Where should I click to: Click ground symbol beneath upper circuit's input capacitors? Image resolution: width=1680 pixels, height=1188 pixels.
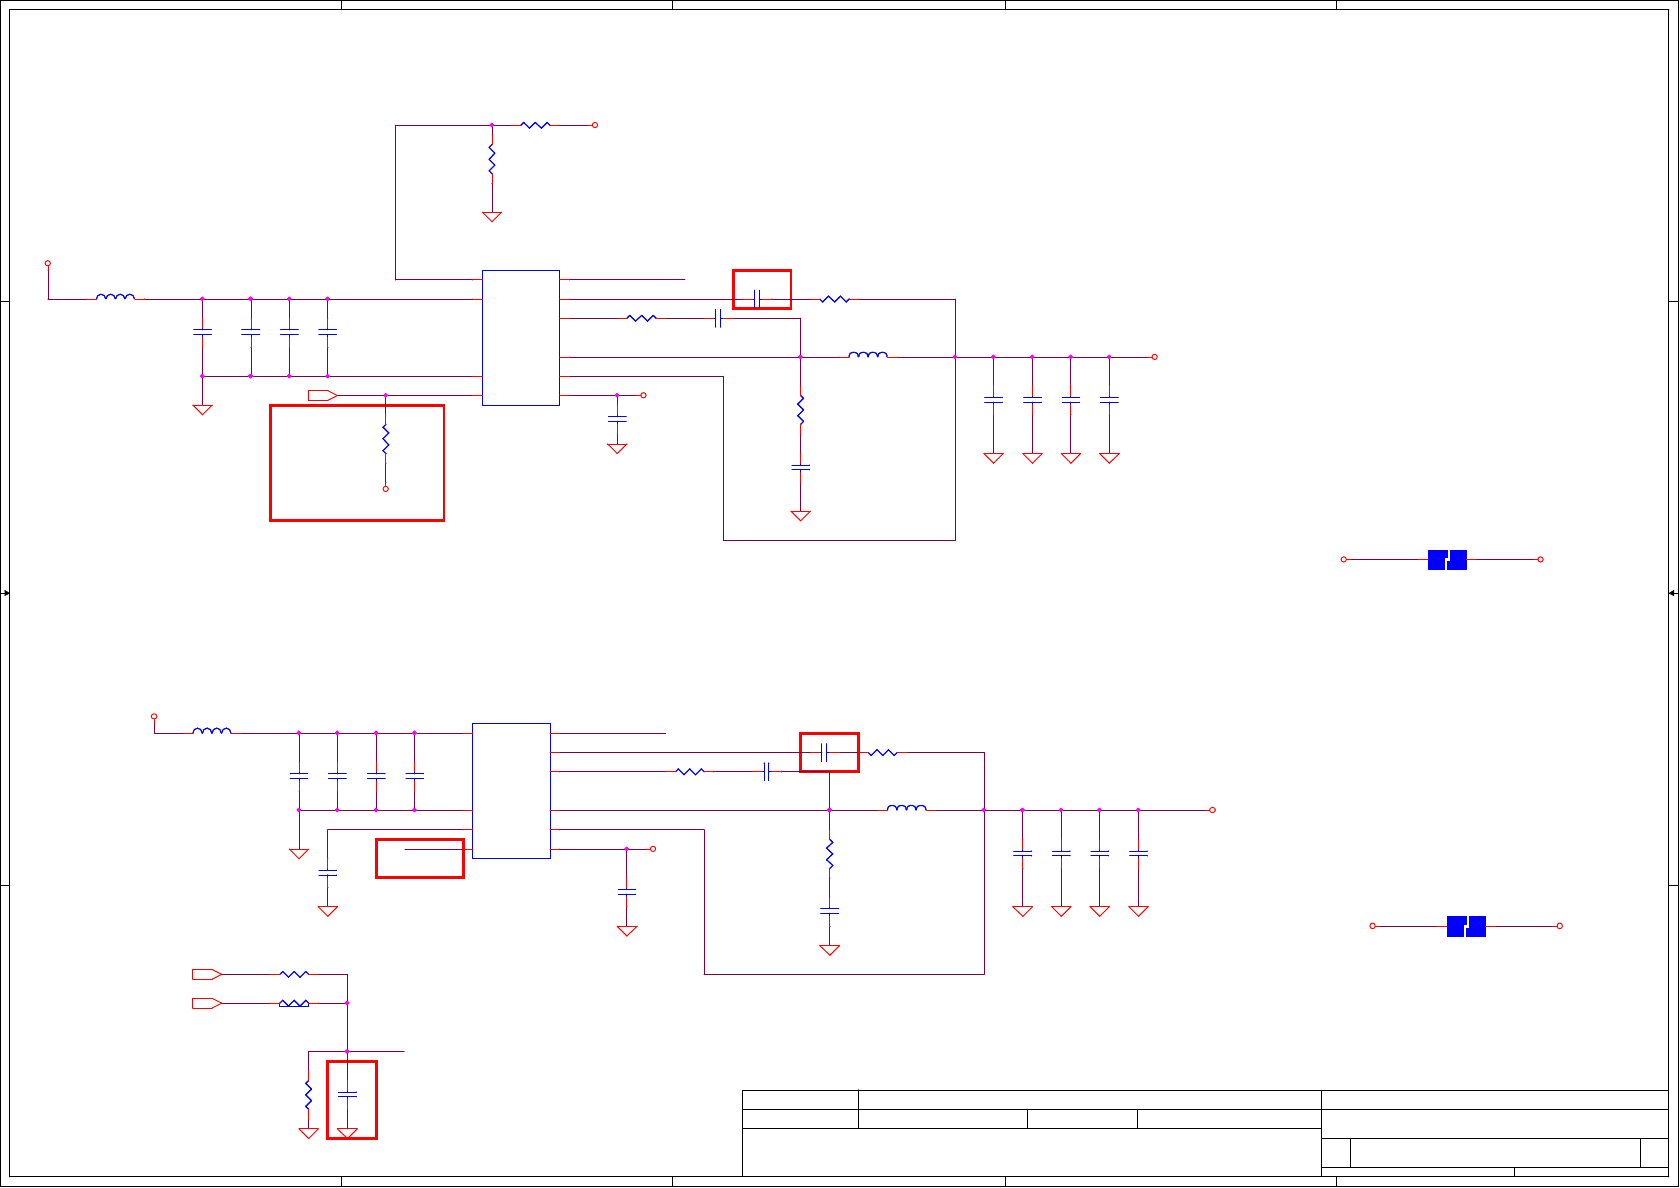202,410
